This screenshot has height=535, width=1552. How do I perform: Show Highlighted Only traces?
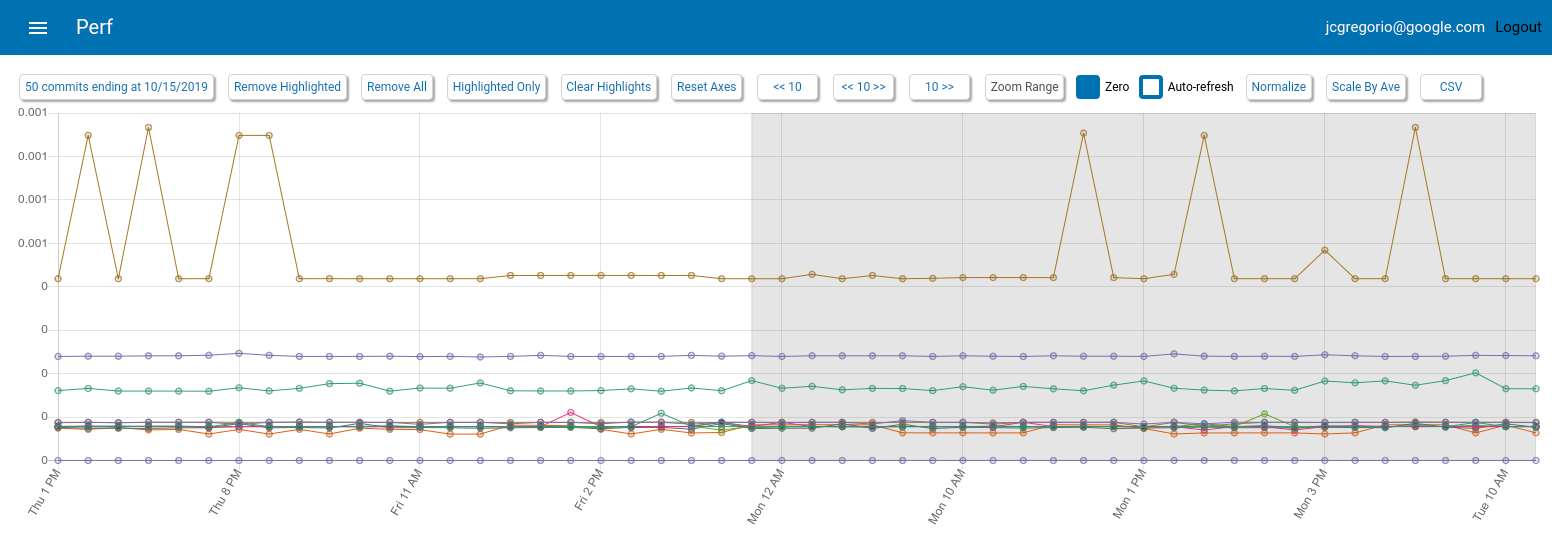[x=496, y=87]
